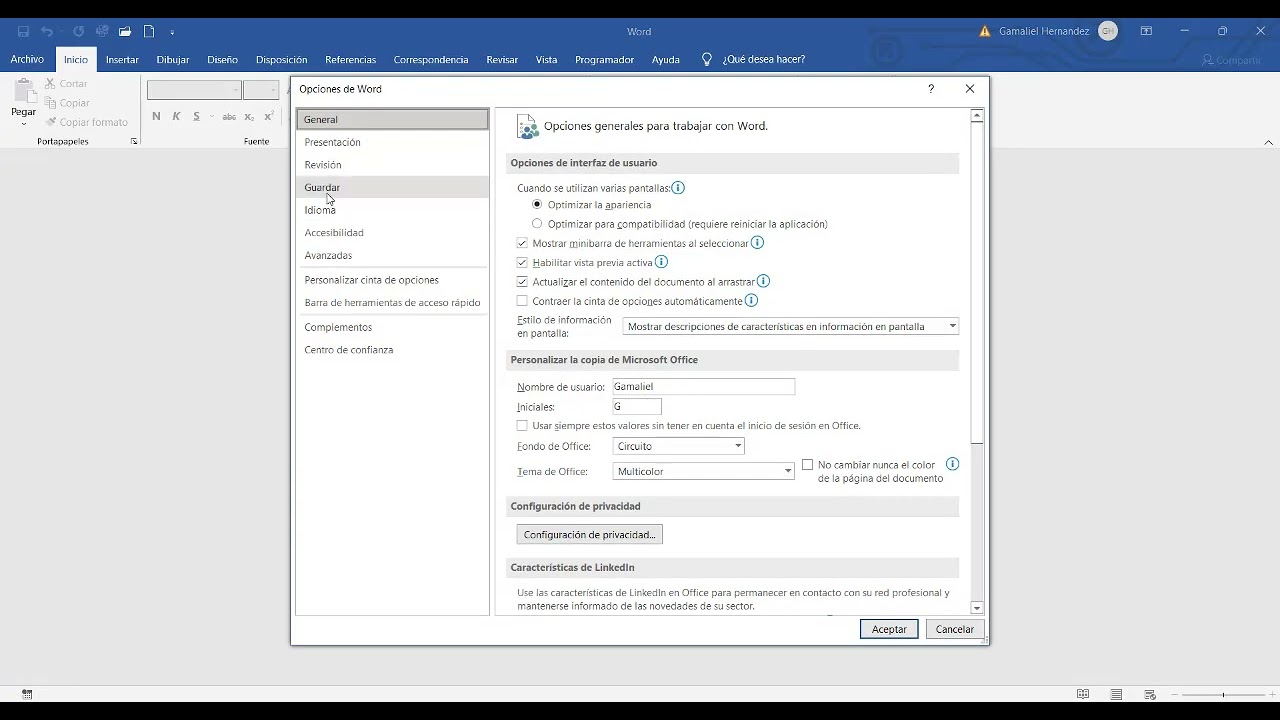
Task: Uncheck Mostrar minibarra de herramientas al seleccionar
Action: tap(522, 243)
